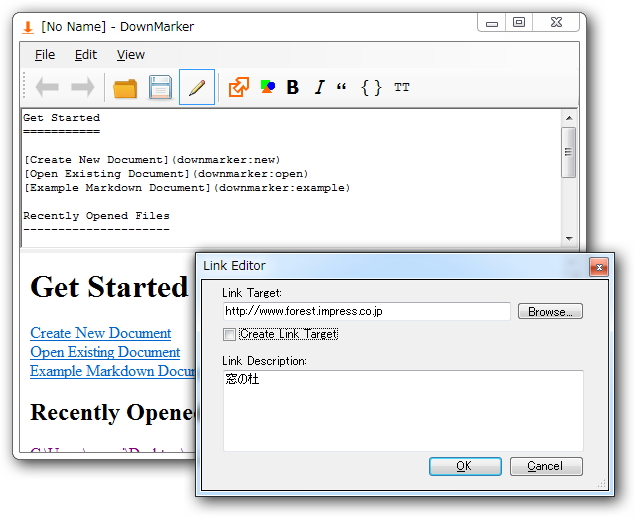Screen dimensions: 635x517
Task: Open a file with the folder icon
Action: [125, 88]
